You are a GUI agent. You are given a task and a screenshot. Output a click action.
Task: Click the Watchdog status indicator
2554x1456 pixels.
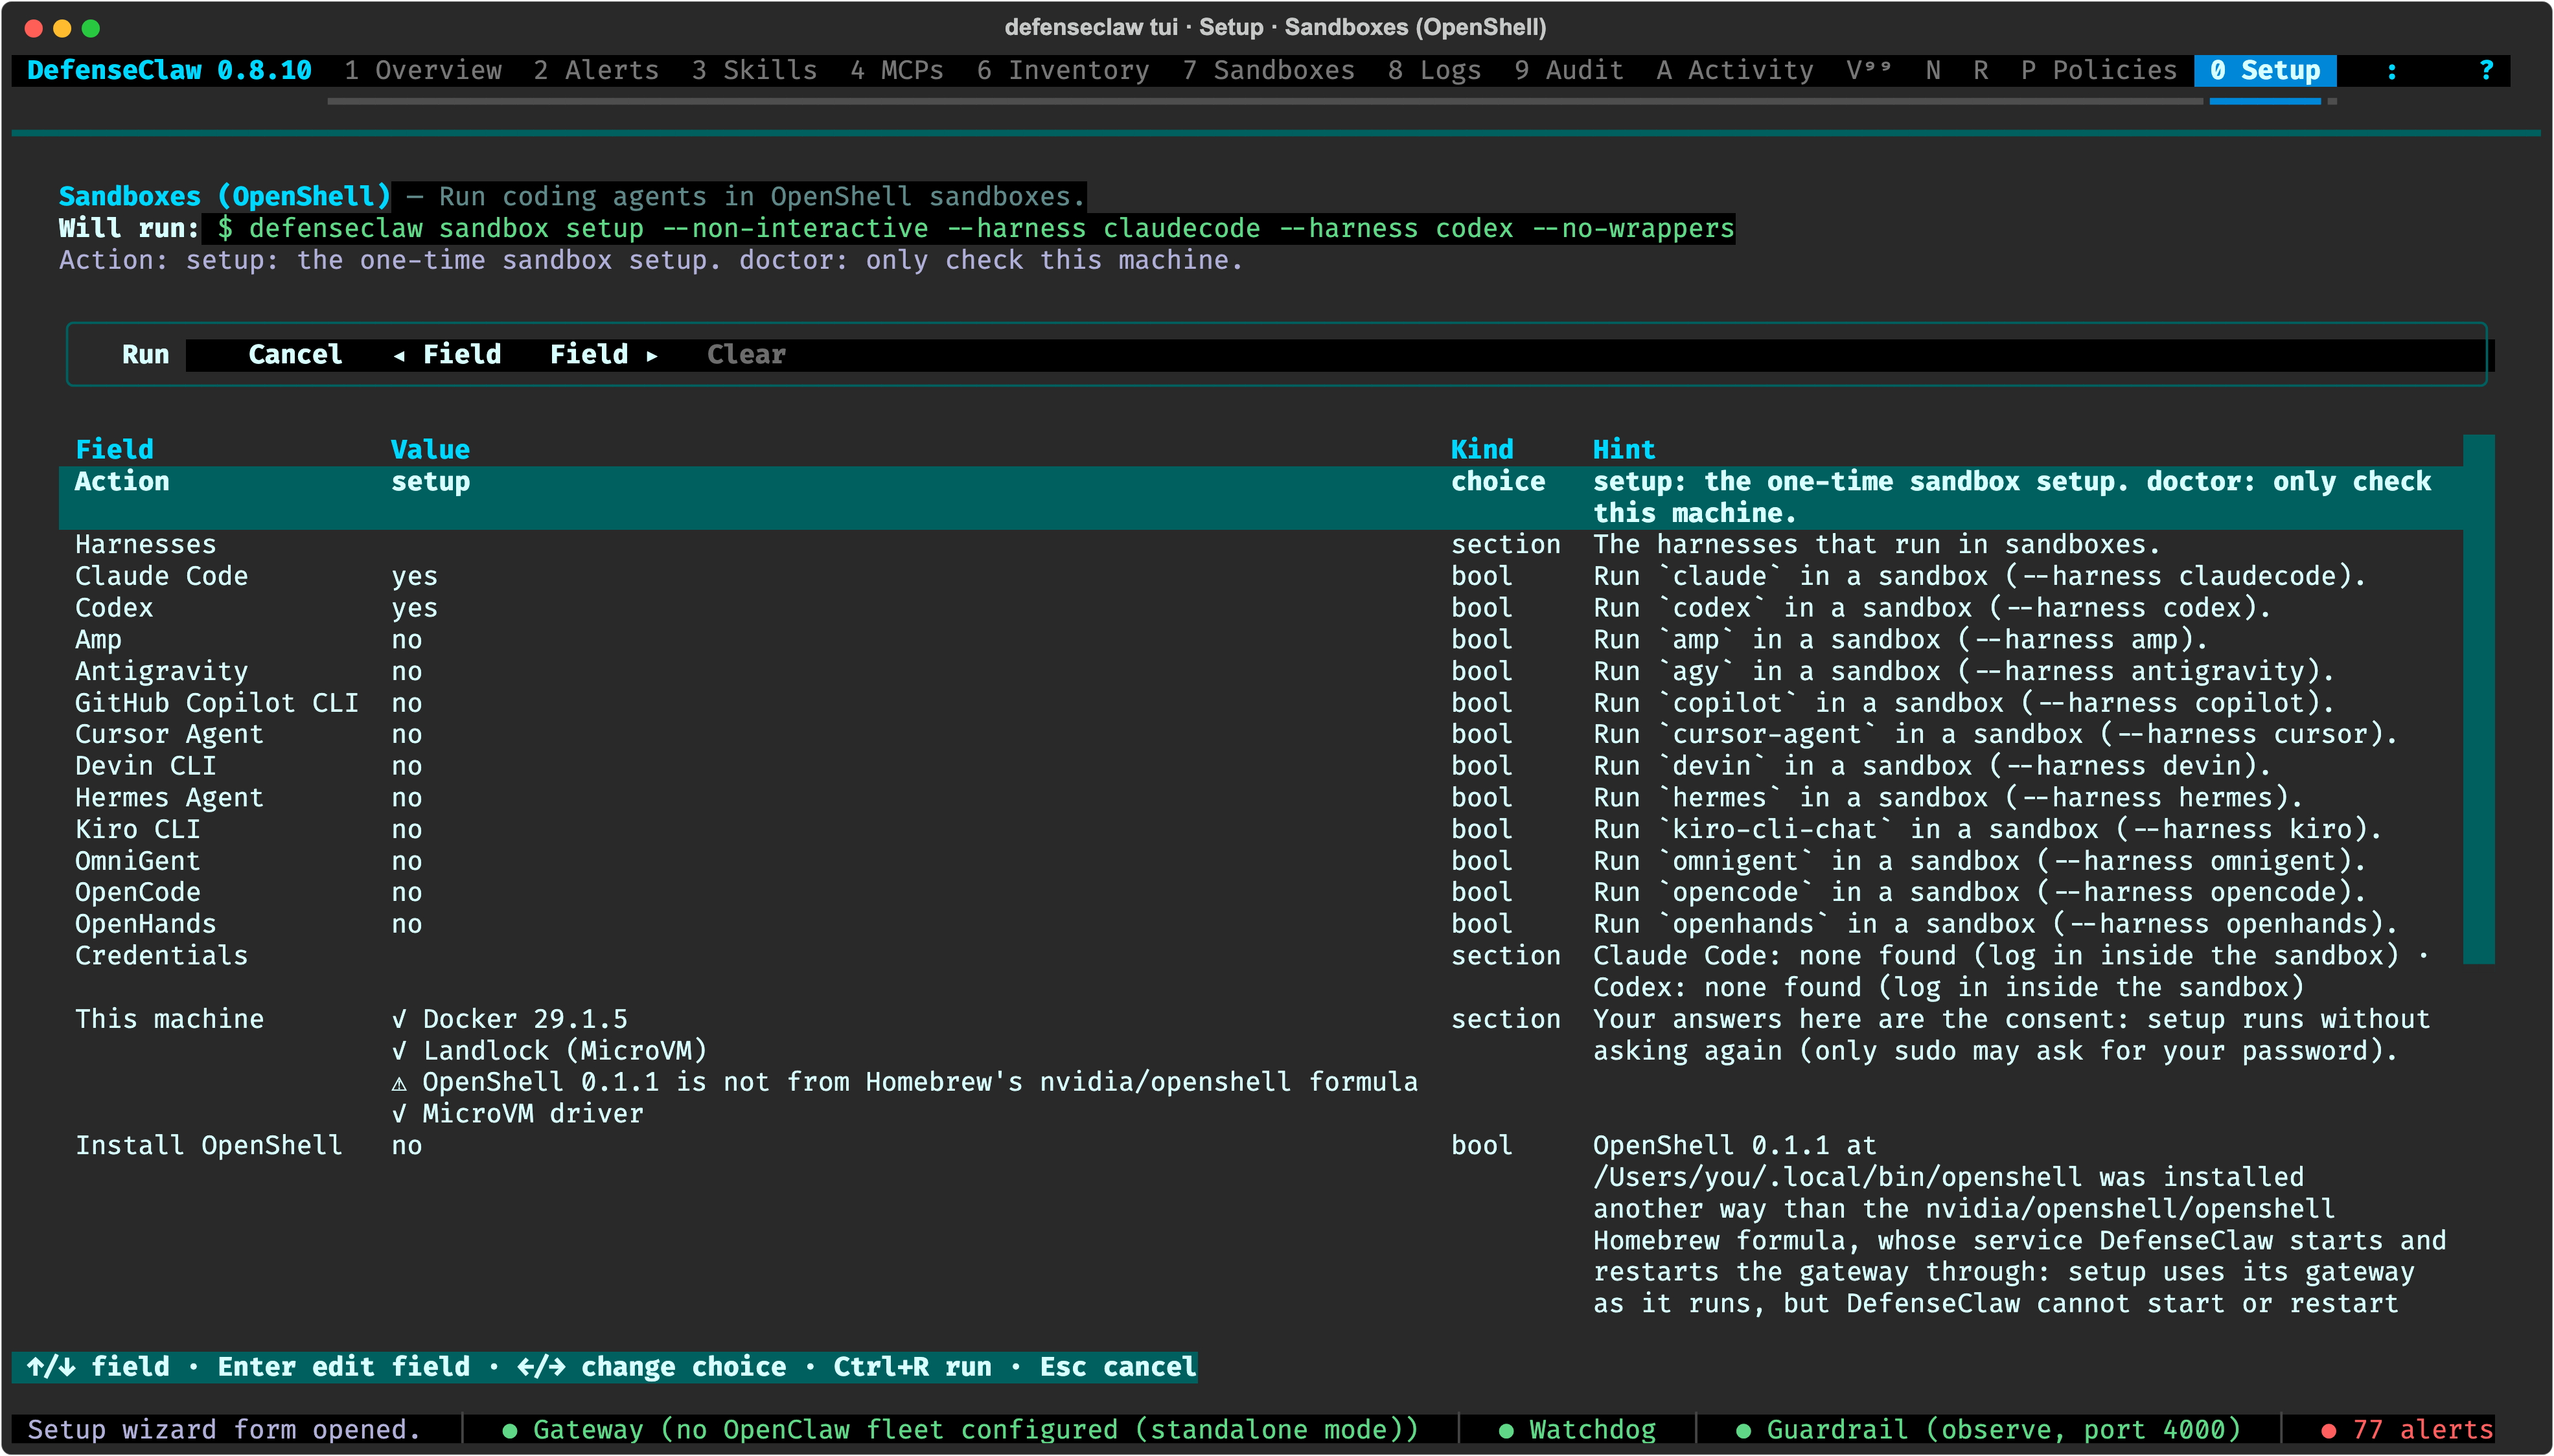click(1578, 1429)
